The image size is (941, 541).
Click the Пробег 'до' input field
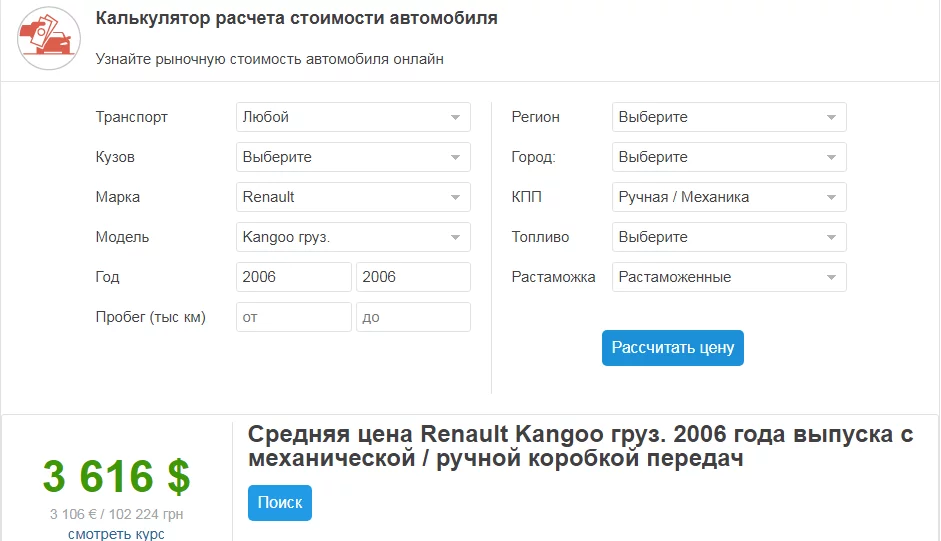(x=413, y=317)
